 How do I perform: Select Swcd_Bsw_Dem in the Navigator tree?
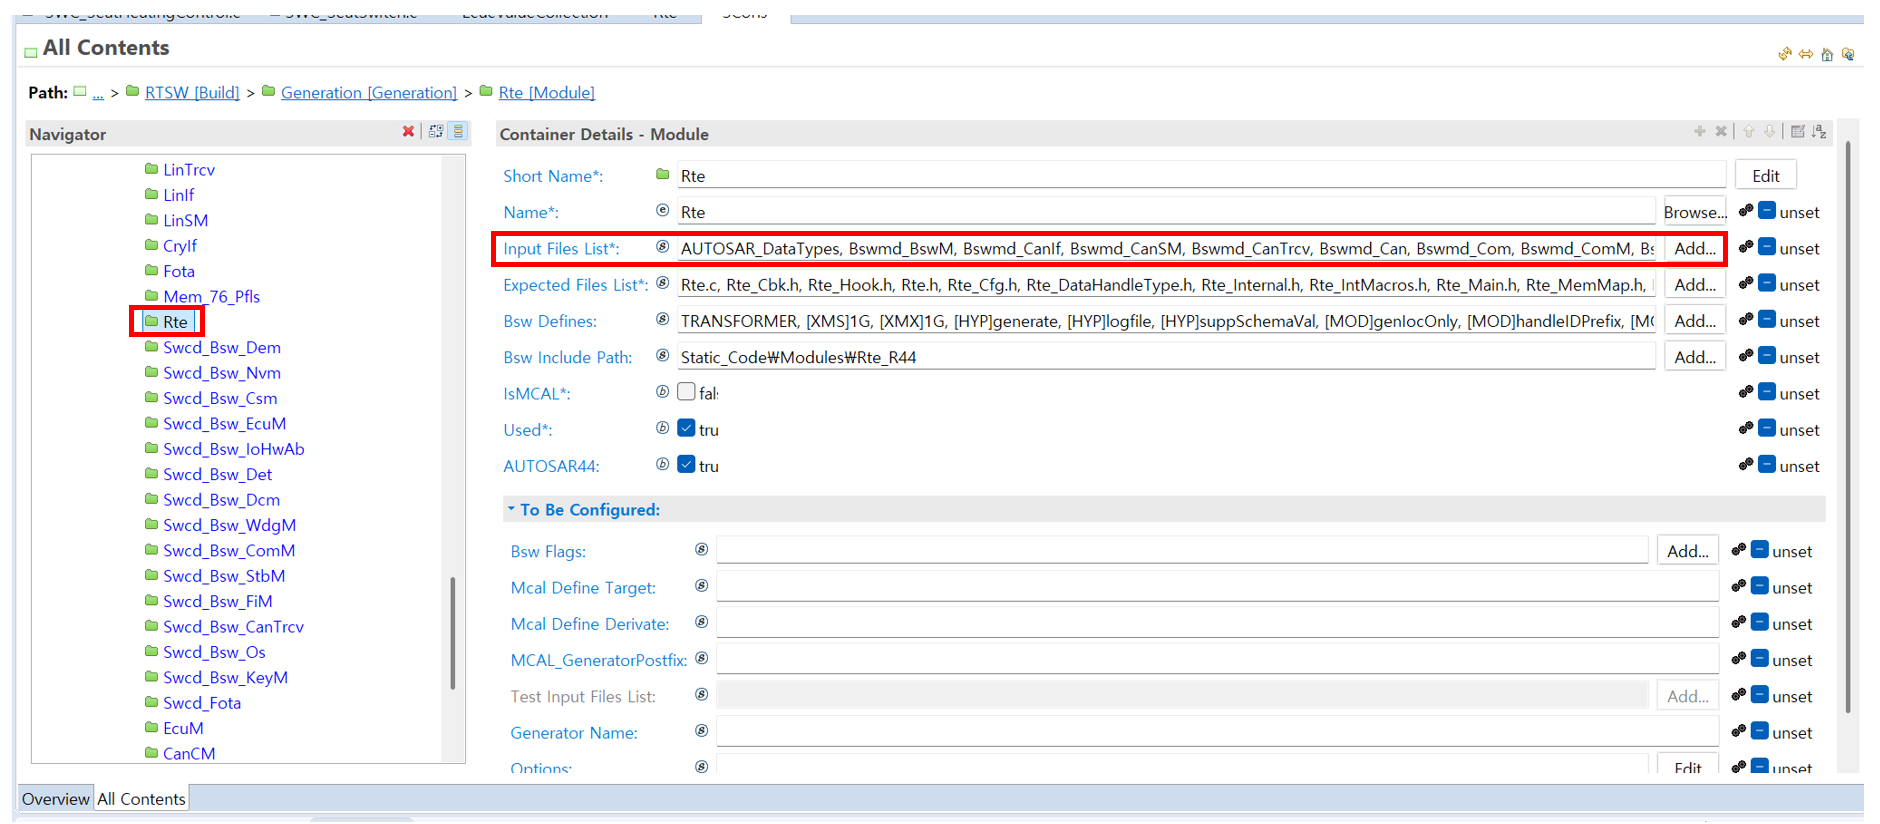[x=222, y=347]
